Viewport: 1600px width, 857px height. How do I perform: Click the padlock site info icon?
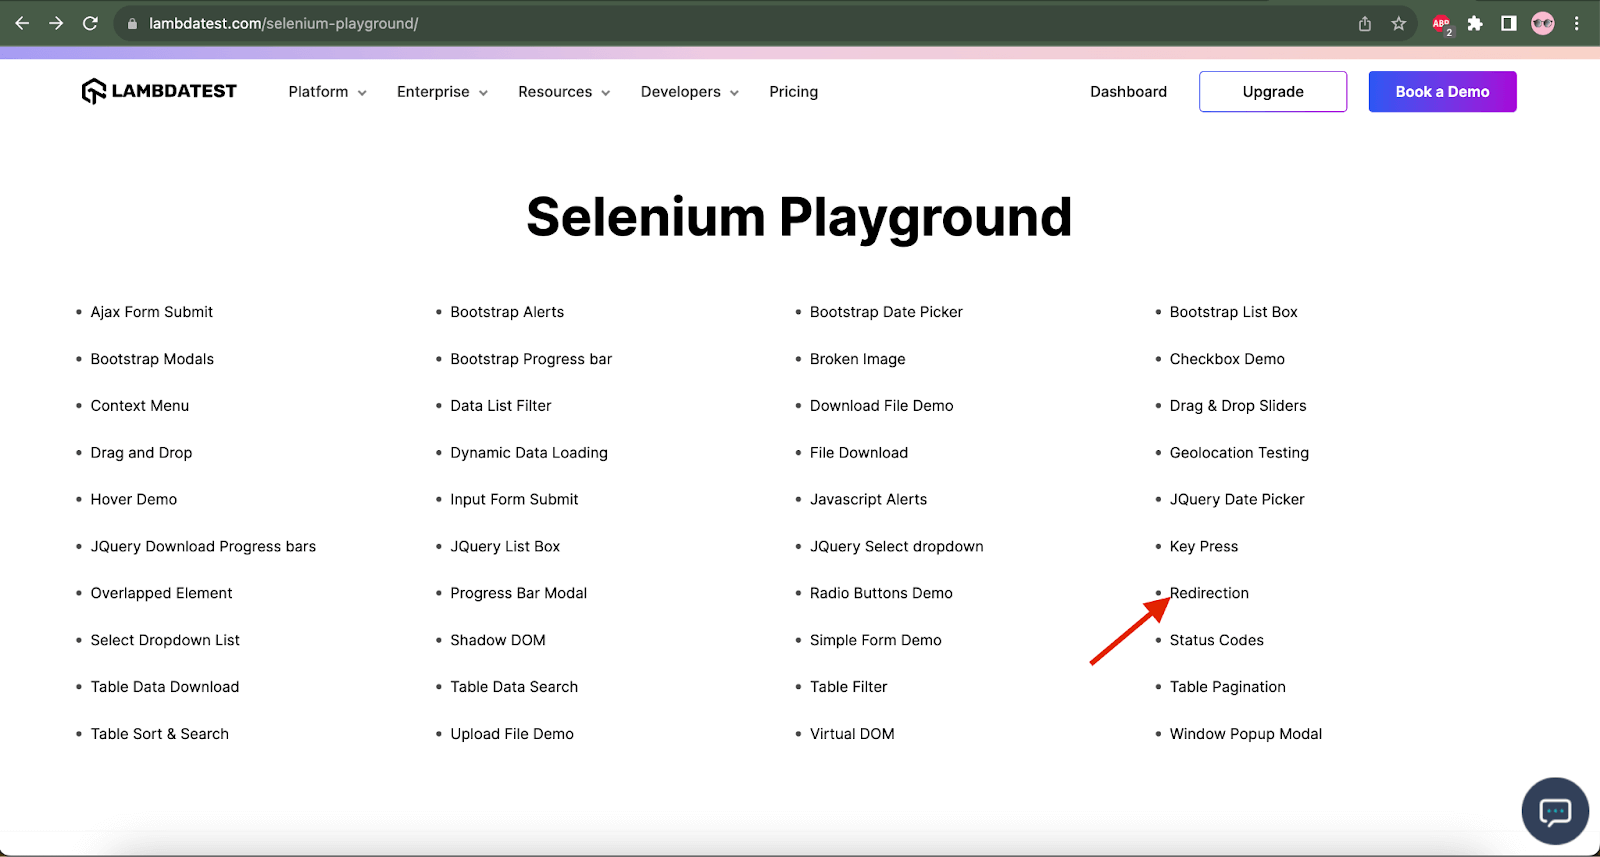click(x=132, y=23)
